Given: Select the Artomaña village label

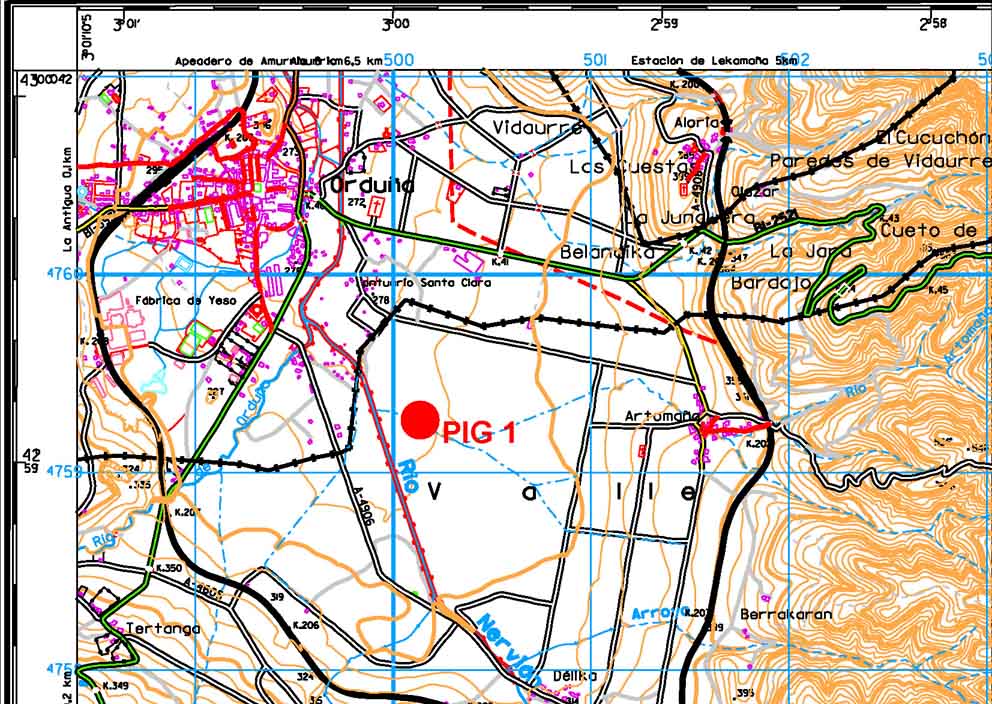Looking at the screenshot, I should (658, 415).
